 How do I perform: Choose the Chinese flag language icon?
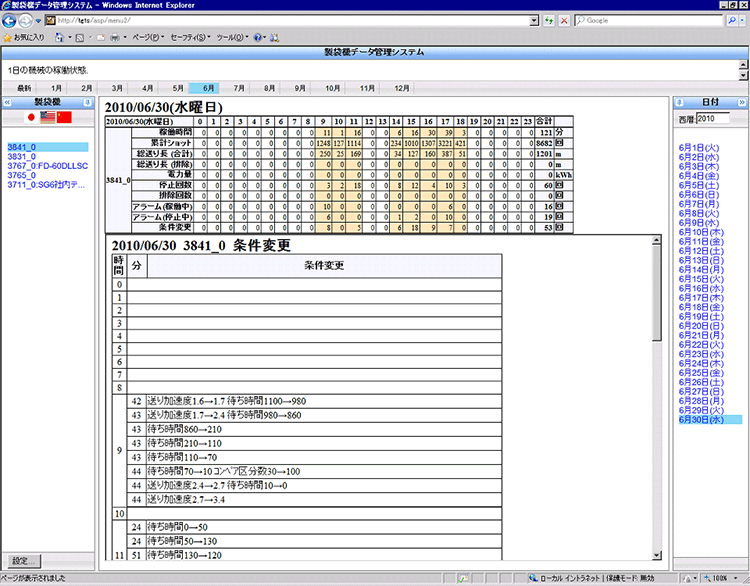65,118
